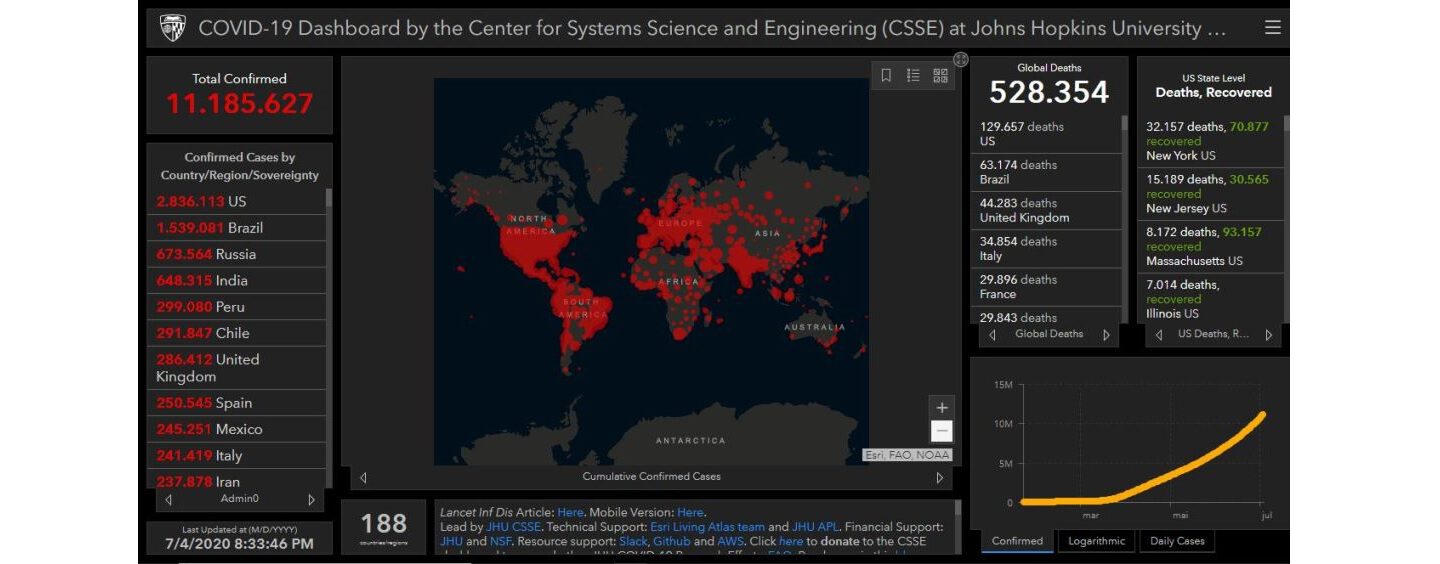Screen dimensions: 1440x564
Task: Zoom out on the map with minus
Action: point(941,431)
